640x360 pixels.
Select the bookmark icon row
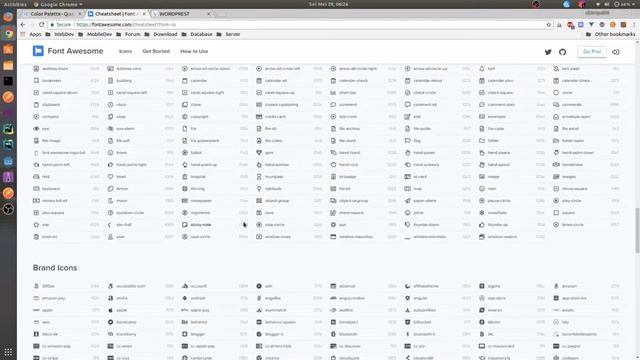point(67,81)
